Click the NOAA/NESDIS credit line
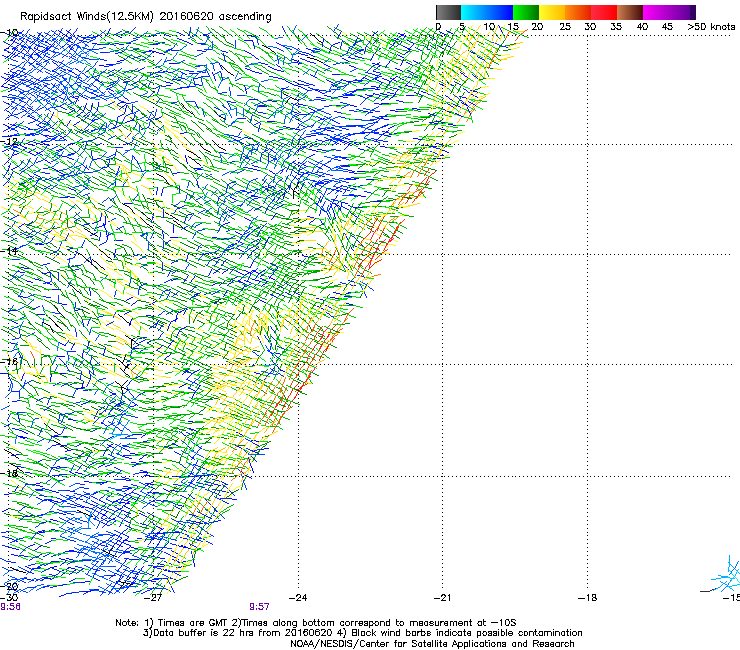The height and width of the screenshot is (650, 740). click(x=432, y=644)
